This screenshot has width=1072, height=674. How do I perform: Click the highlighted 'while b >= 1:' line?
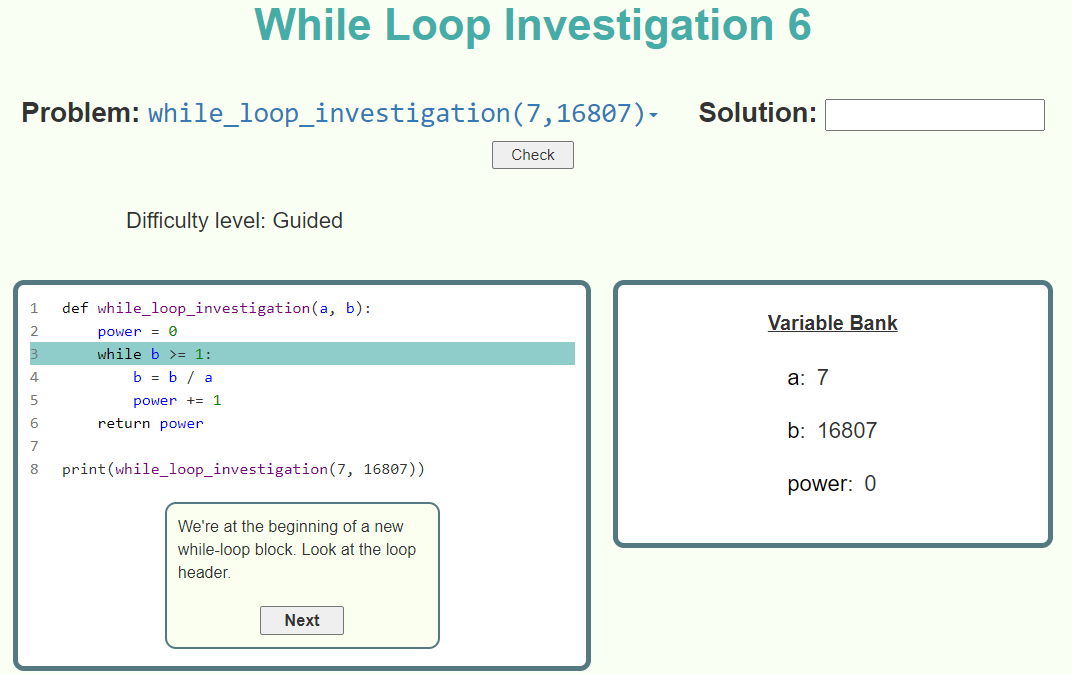155,354
